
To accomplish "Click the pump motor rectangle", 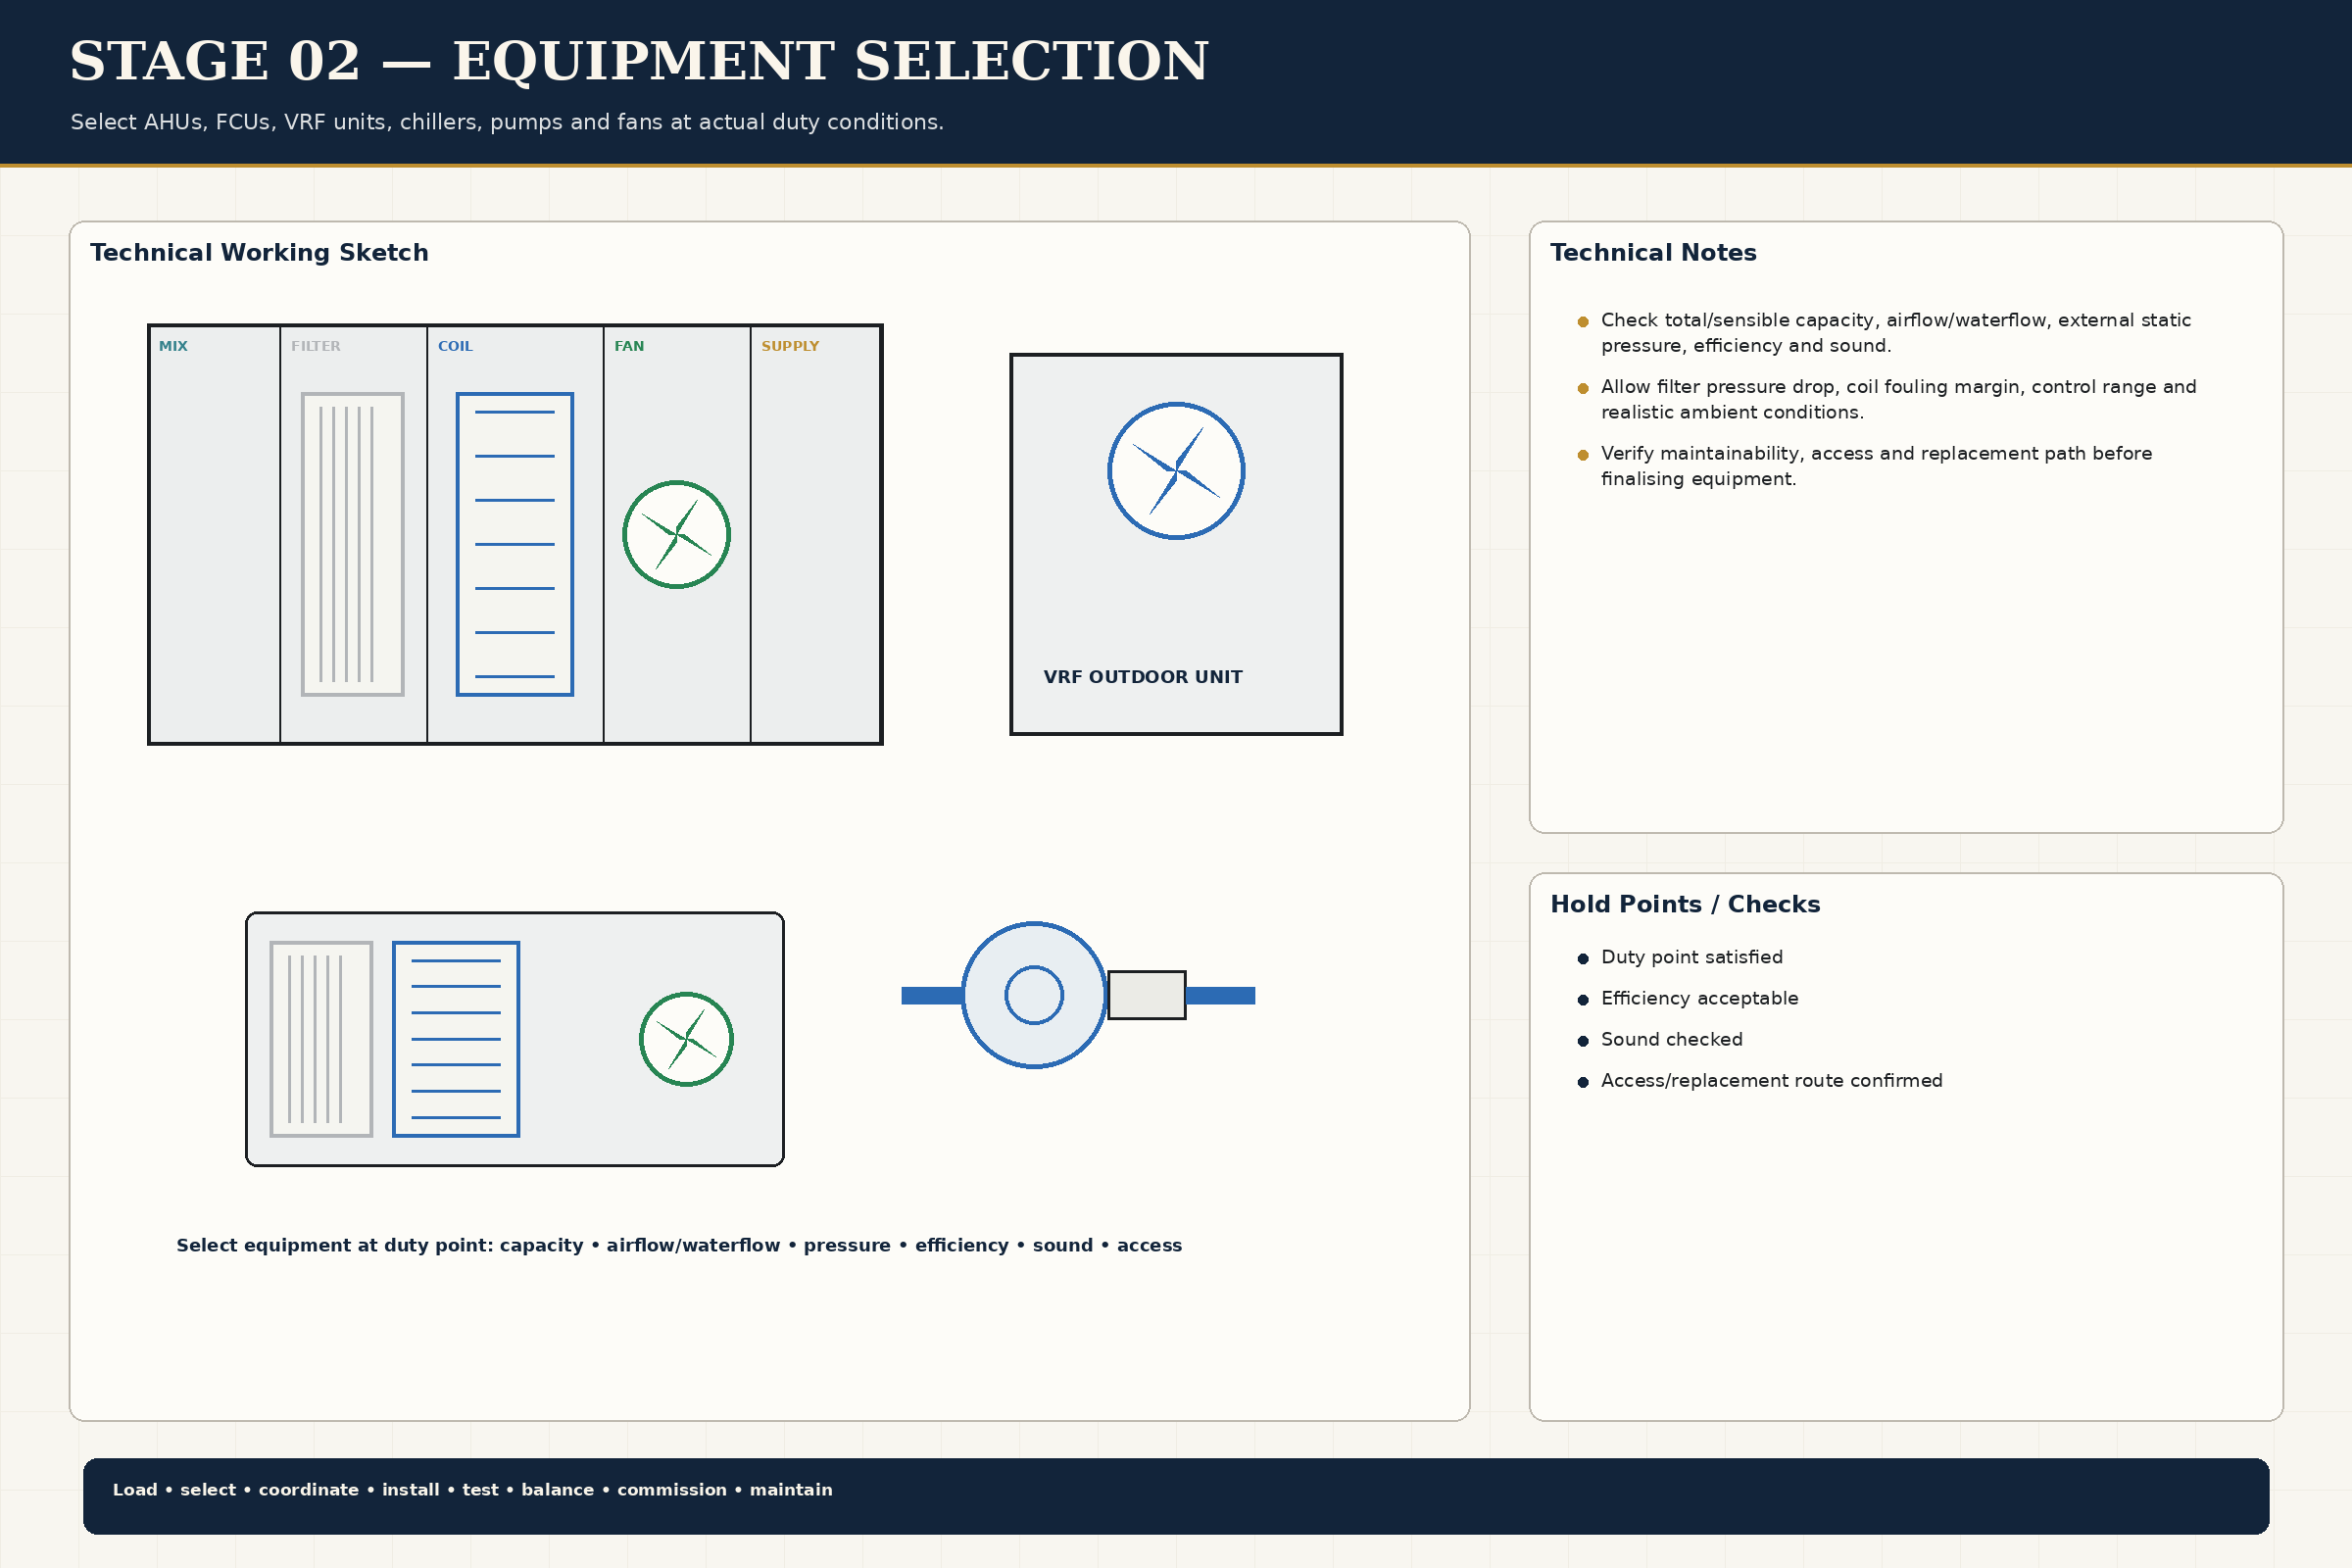I will (x=1147, y=995).
